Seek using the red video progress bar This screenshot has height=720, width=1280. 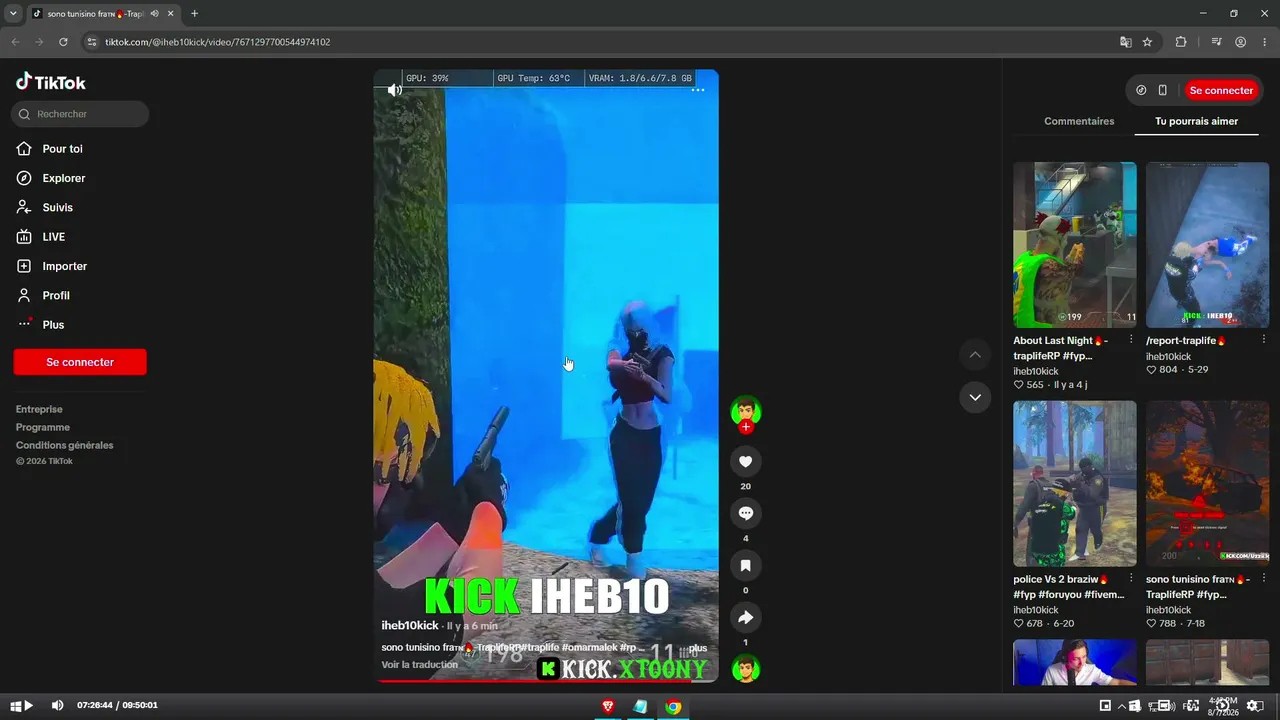(546, 681)
